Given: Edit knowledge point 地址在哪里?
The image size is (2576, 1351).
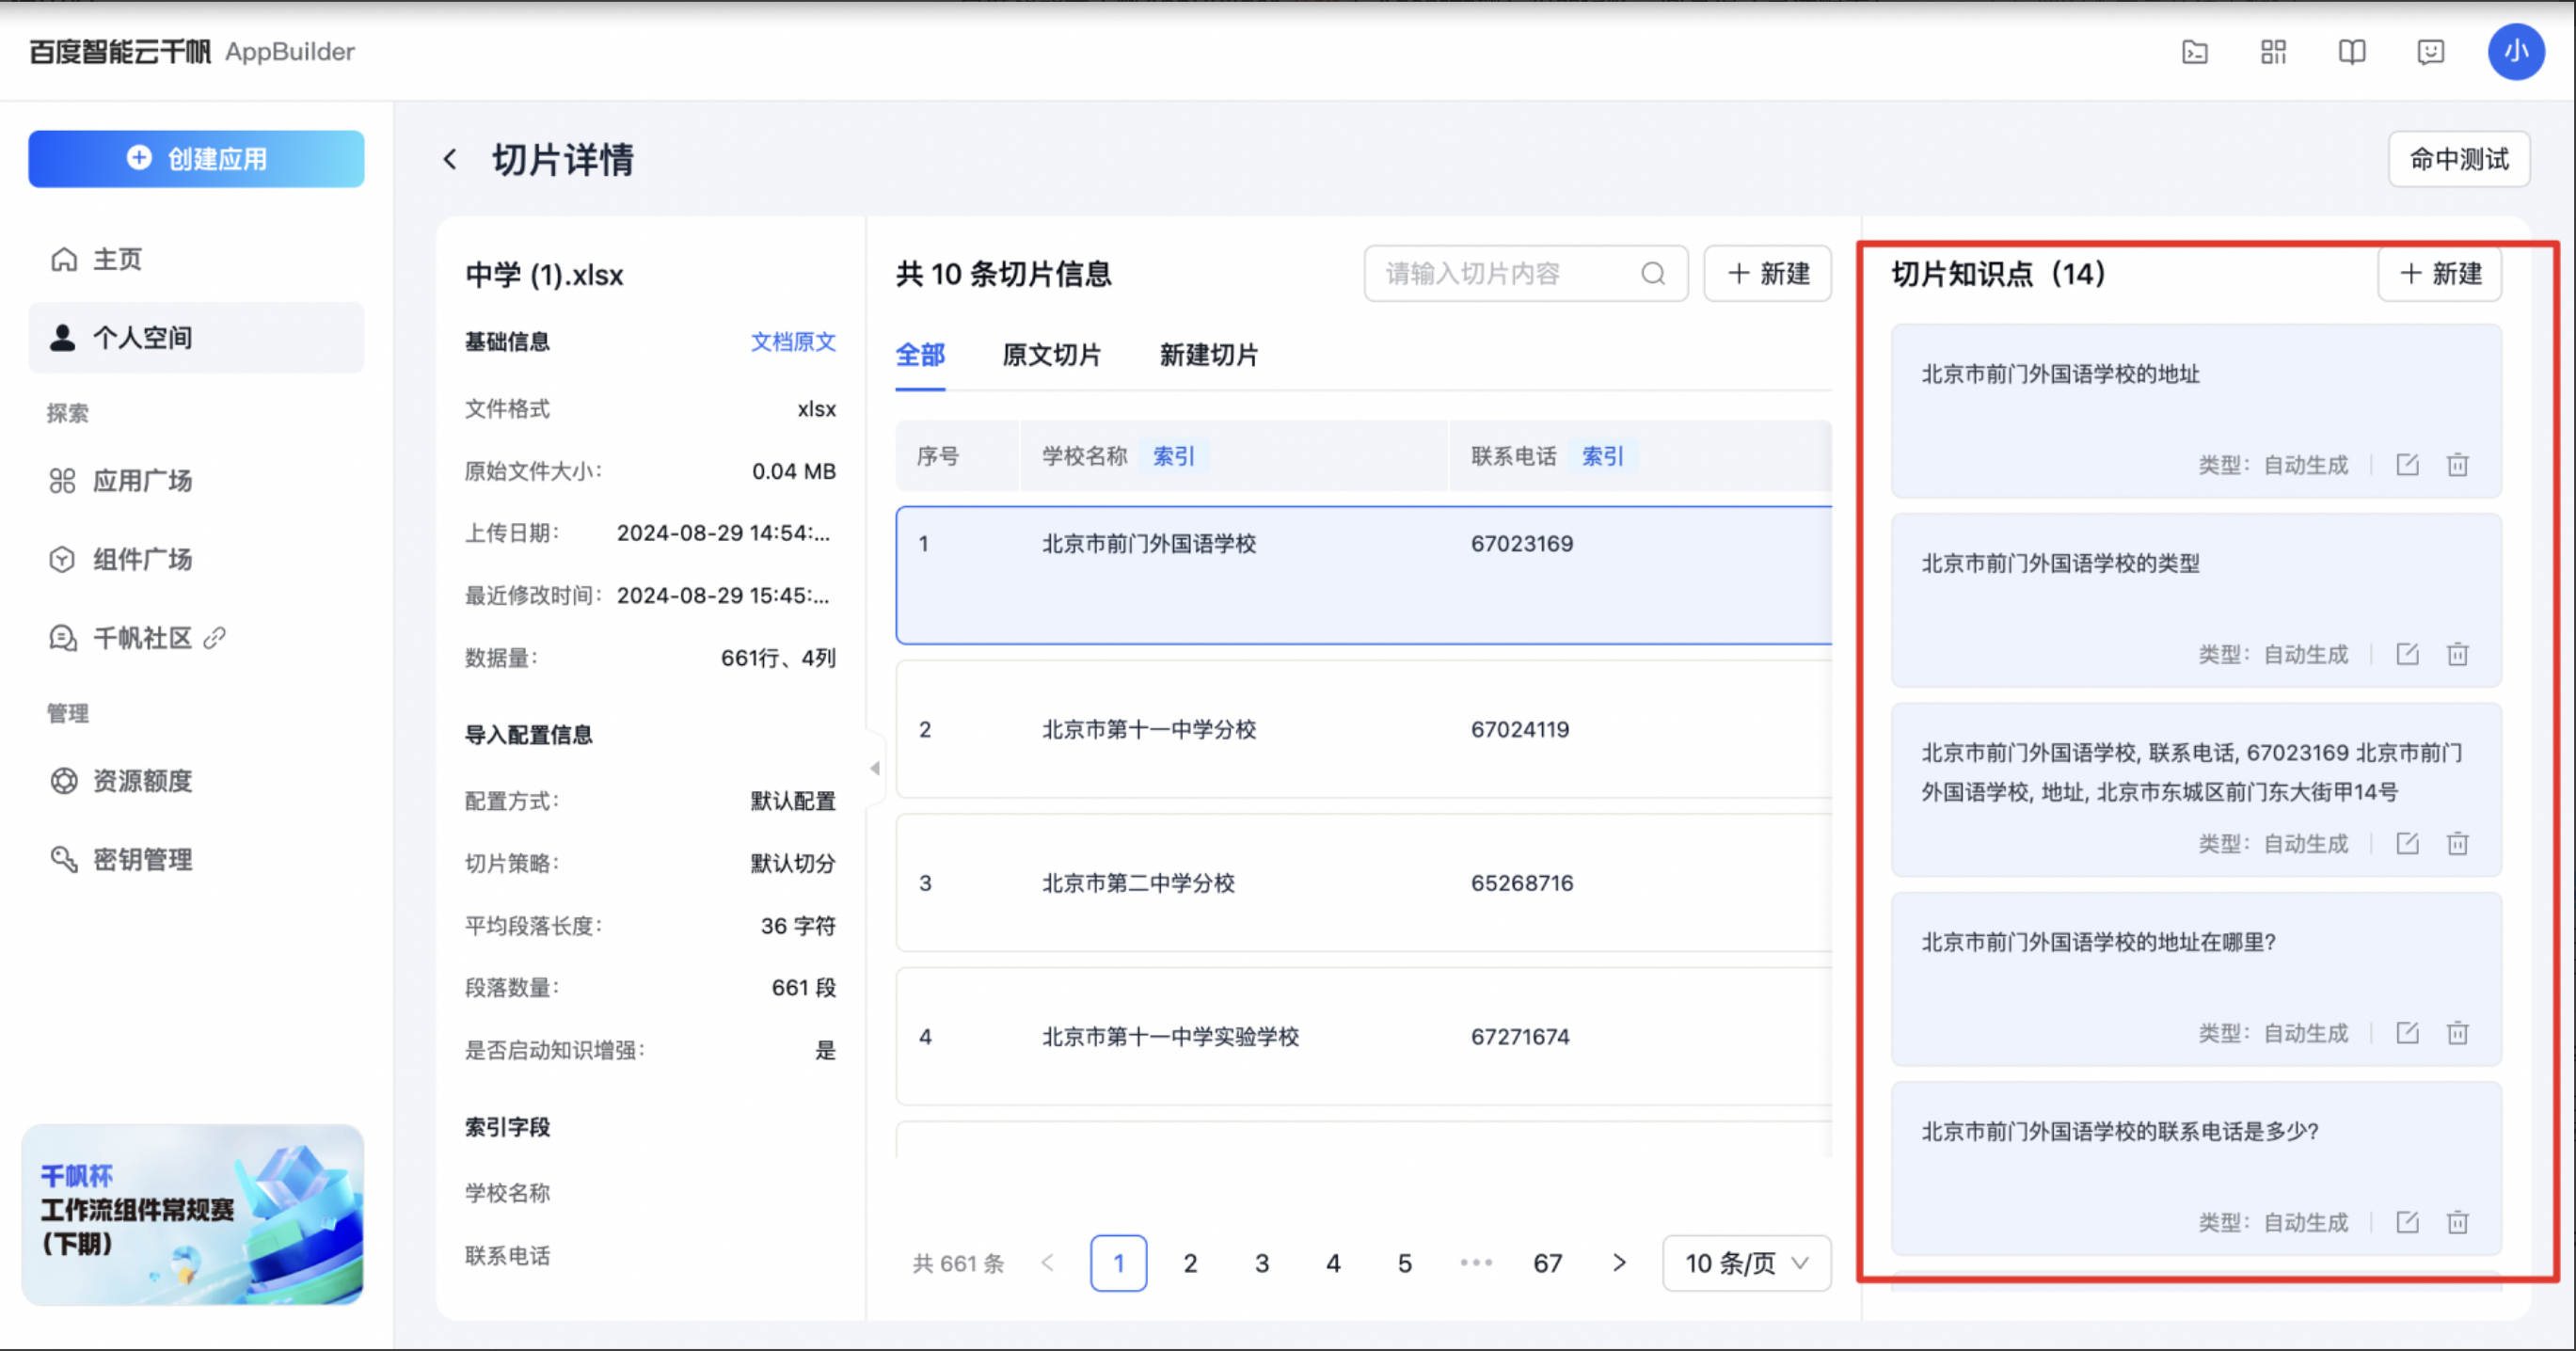Looking at the screenshot, I should (x=2407, y=1032).
